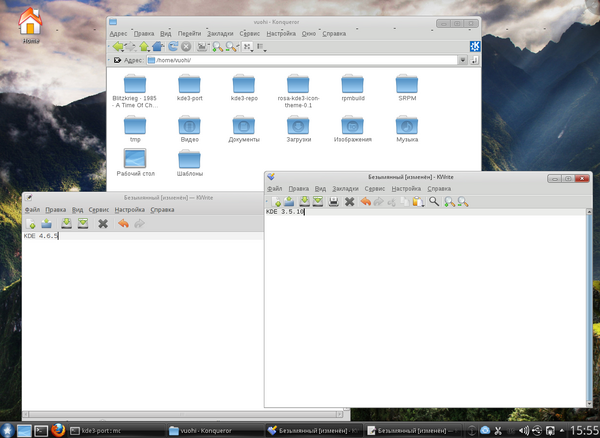
Task: Go up one directory in Konqueror
Action: click(x=144, y=46)
